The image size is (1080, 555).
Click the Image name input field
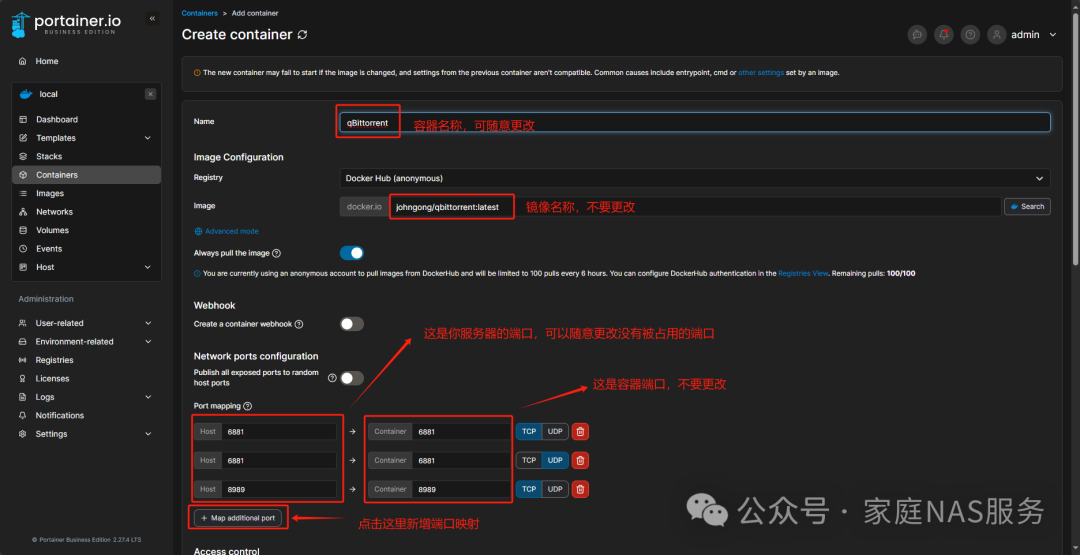click(696, 207)
